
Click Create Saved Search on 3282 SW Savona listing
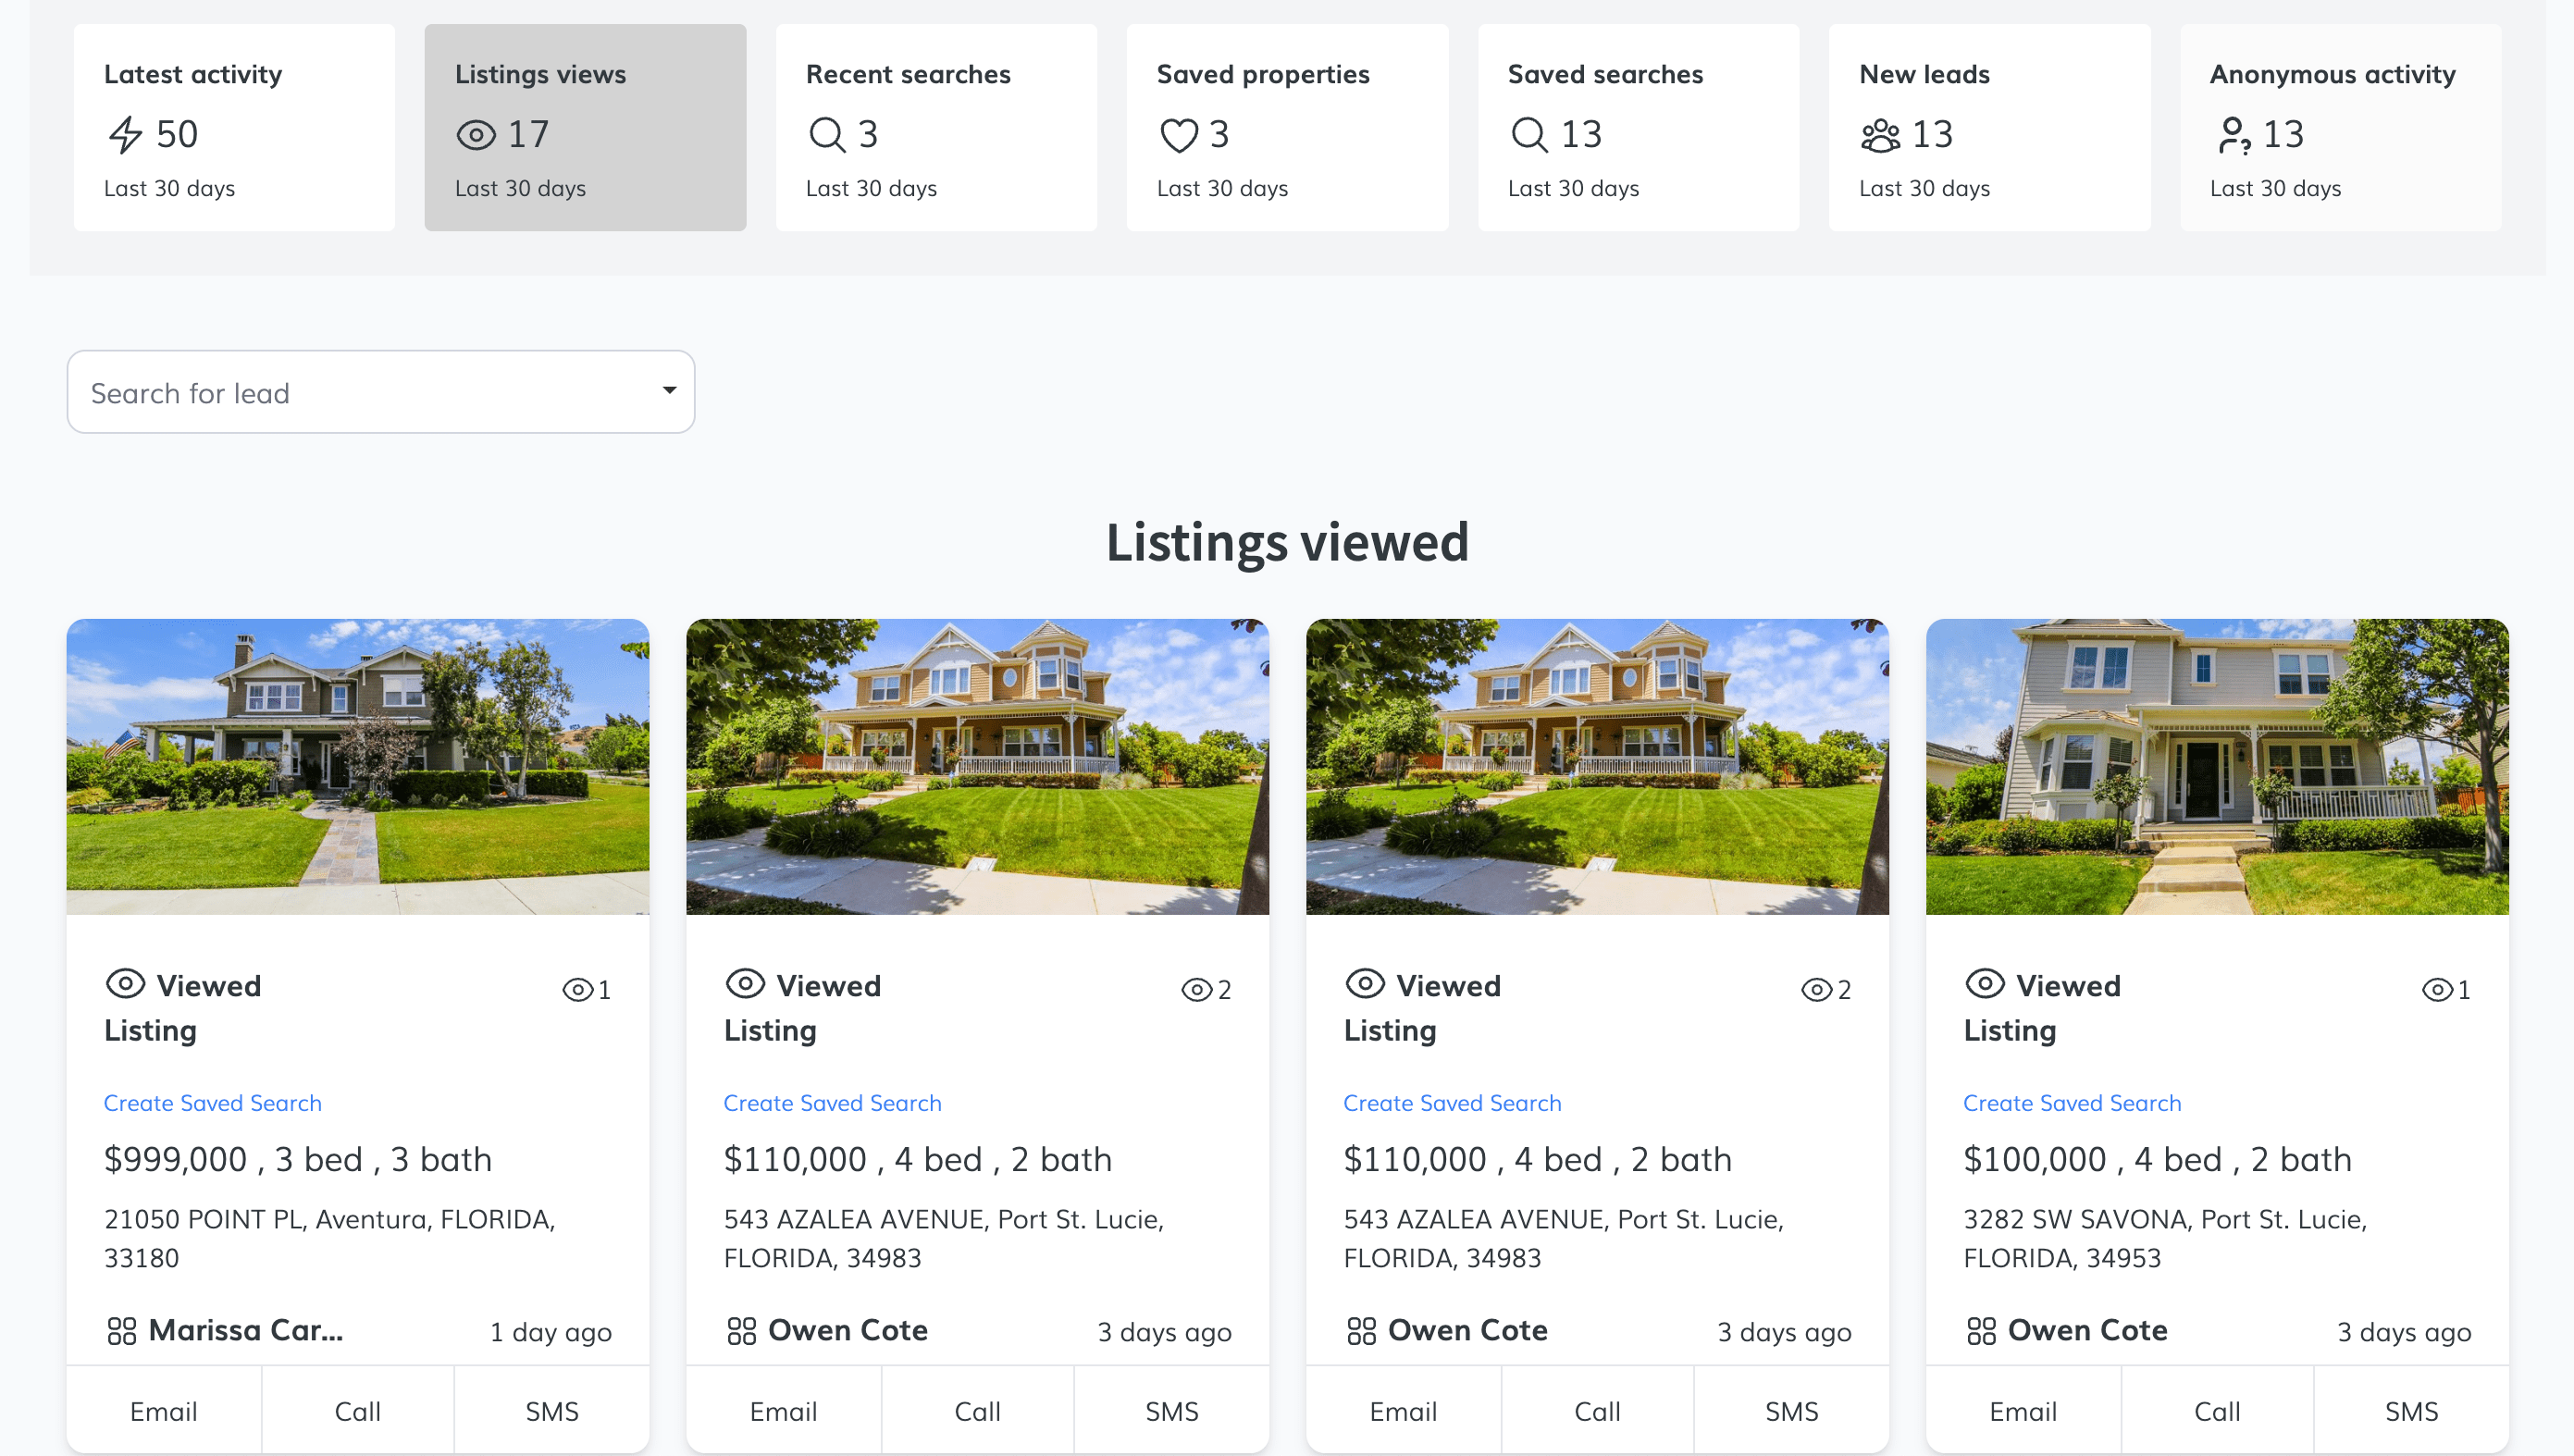coord(2071,1103)
